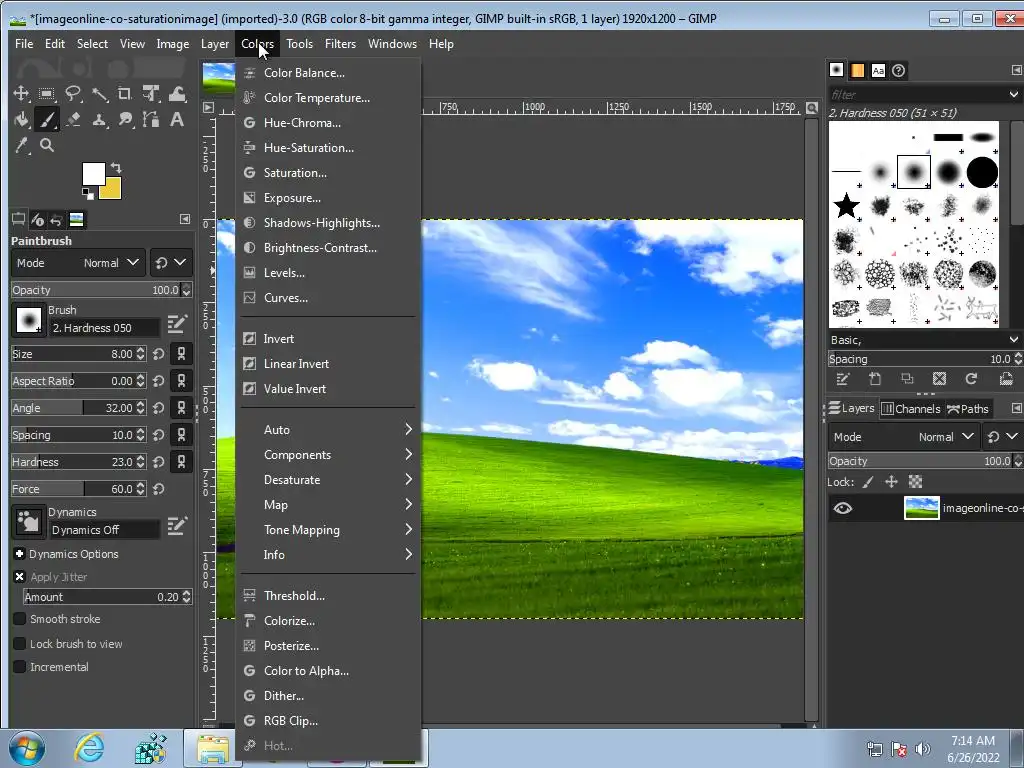The image size is (1024, 768).
Task: Select the Rectangle Select tool
Action: pos(46,93)
